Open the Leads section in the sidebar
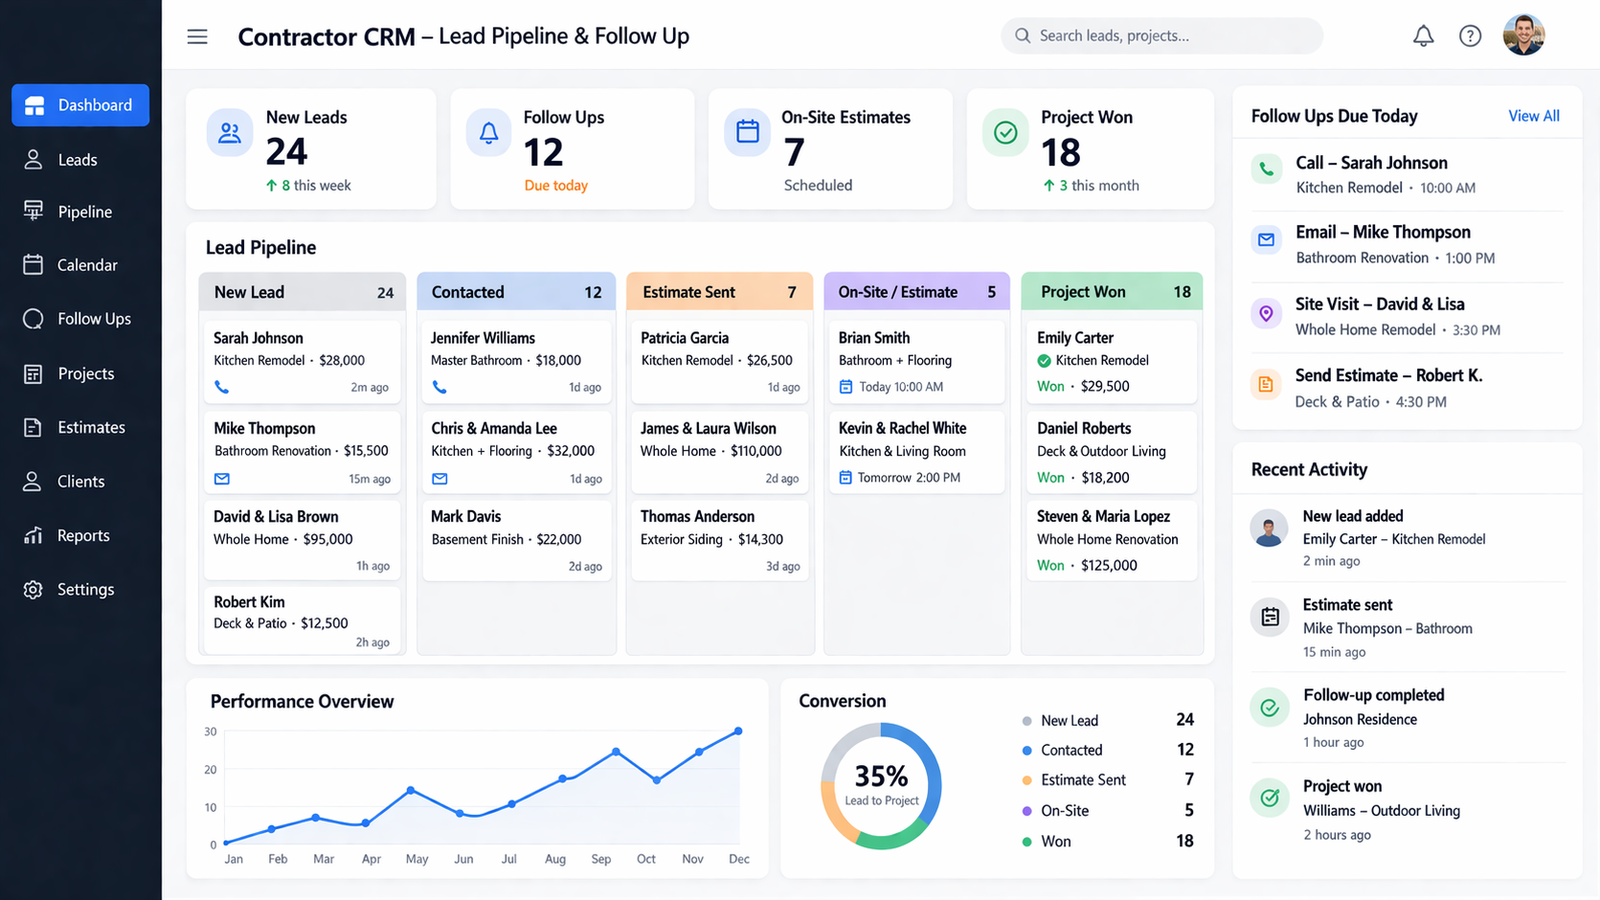Image resolution: width=1600 pixels, height=900 pixels. (x=78, y=159)
